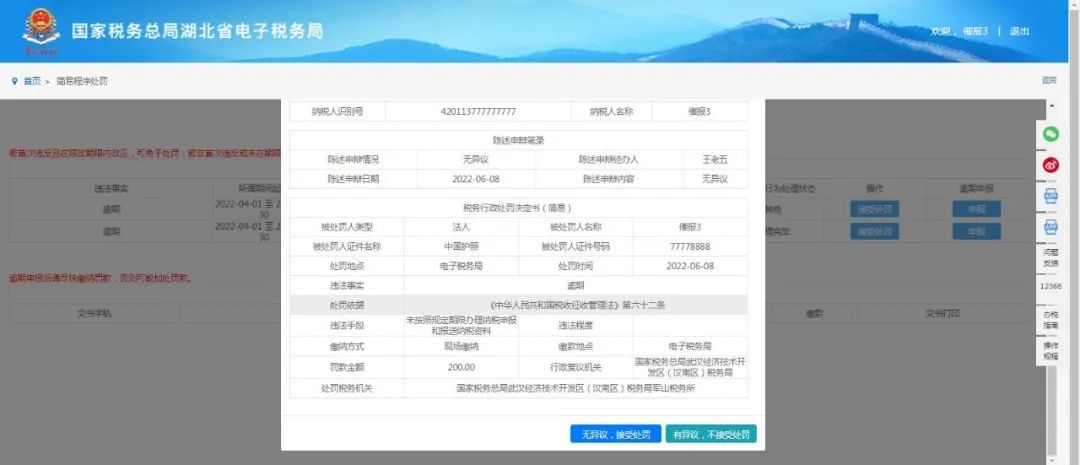Click 退出 to log out
Image resolution: width=1080 pixels, height=465 pixels.
pos(1019,31)
